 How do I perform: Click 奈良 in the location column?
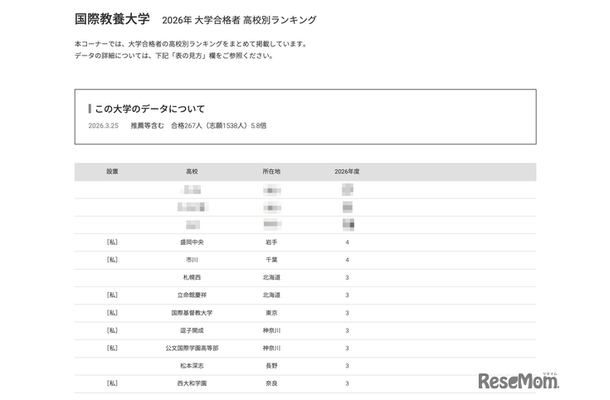(x=271, y=384)
